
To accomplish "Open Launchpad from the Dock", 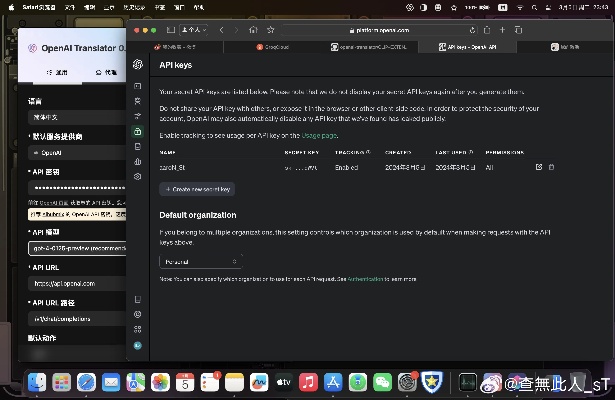I will pos(62,382).
